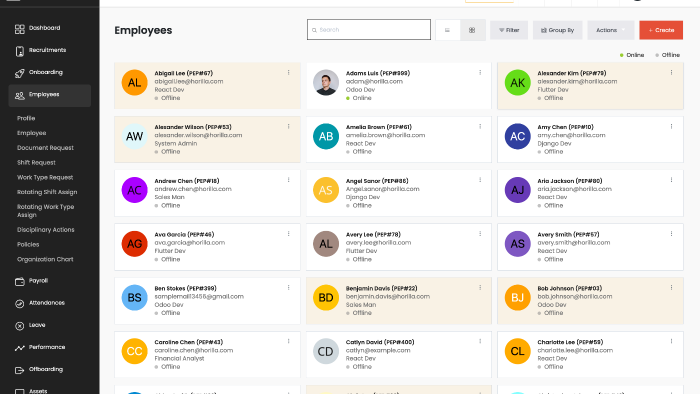Click Alexander Kim green AK avatar
The image size is (700, 394).
click(517, 83)
